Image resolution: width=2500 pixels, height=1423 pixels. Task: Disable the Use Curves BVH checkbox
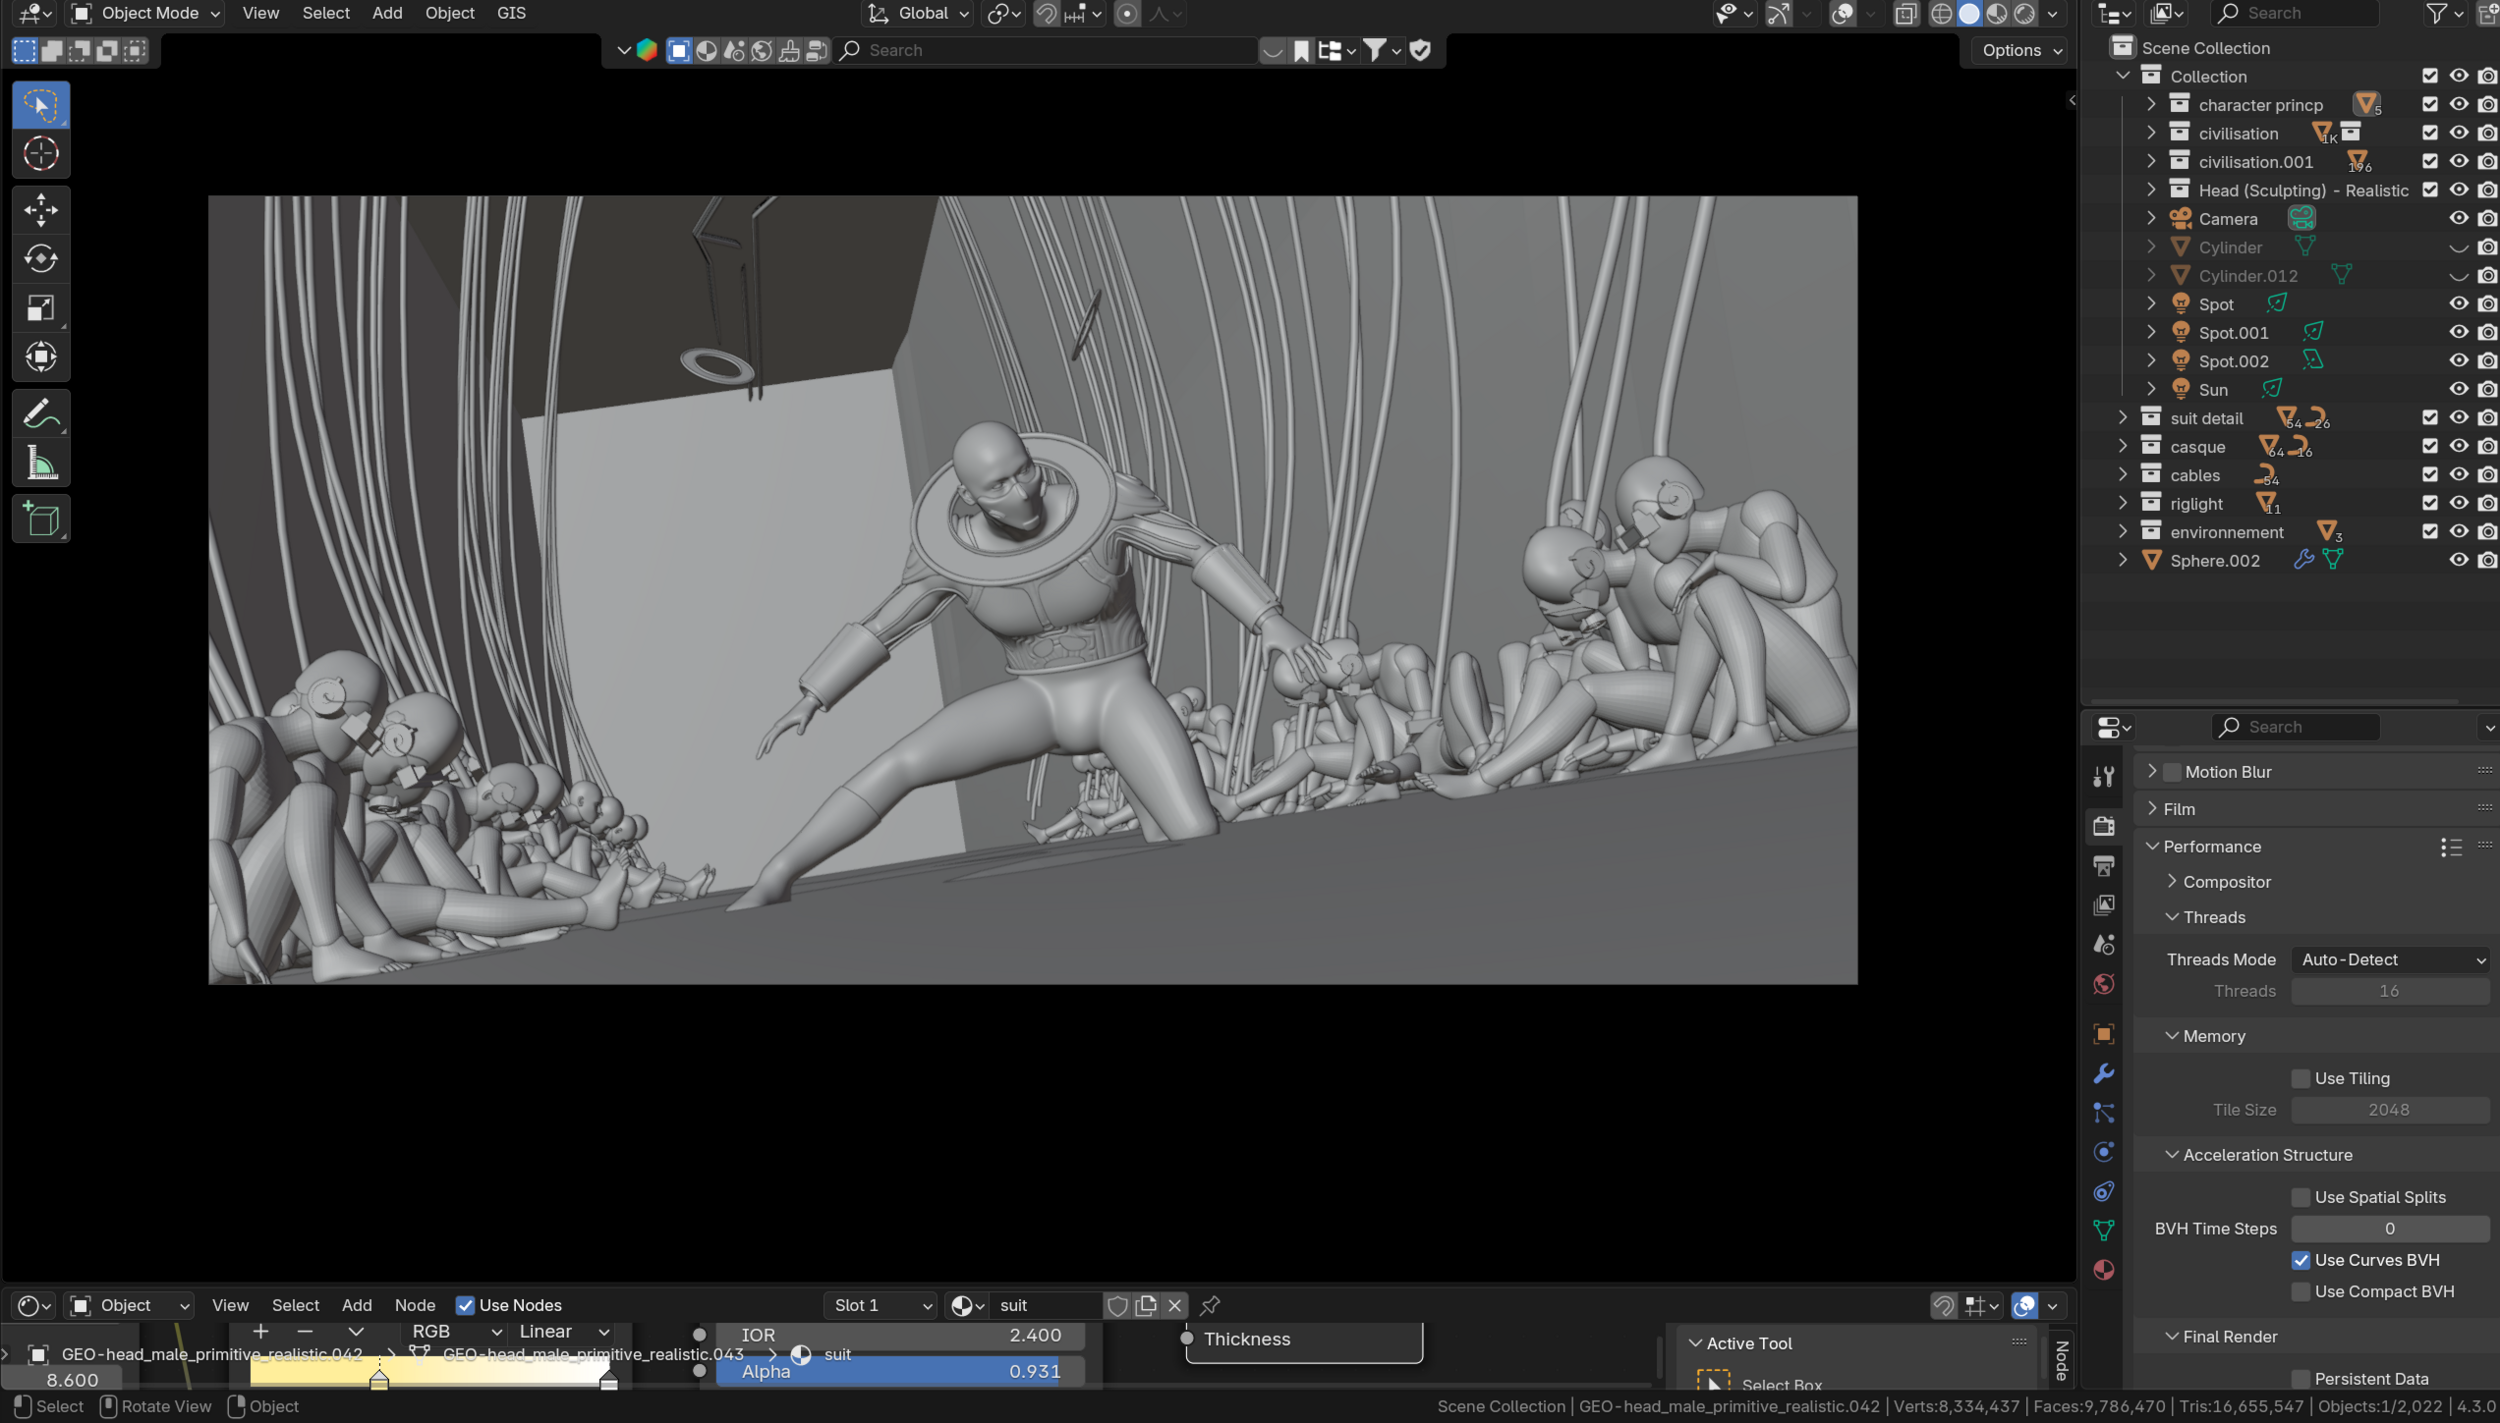point(2303,1260)
